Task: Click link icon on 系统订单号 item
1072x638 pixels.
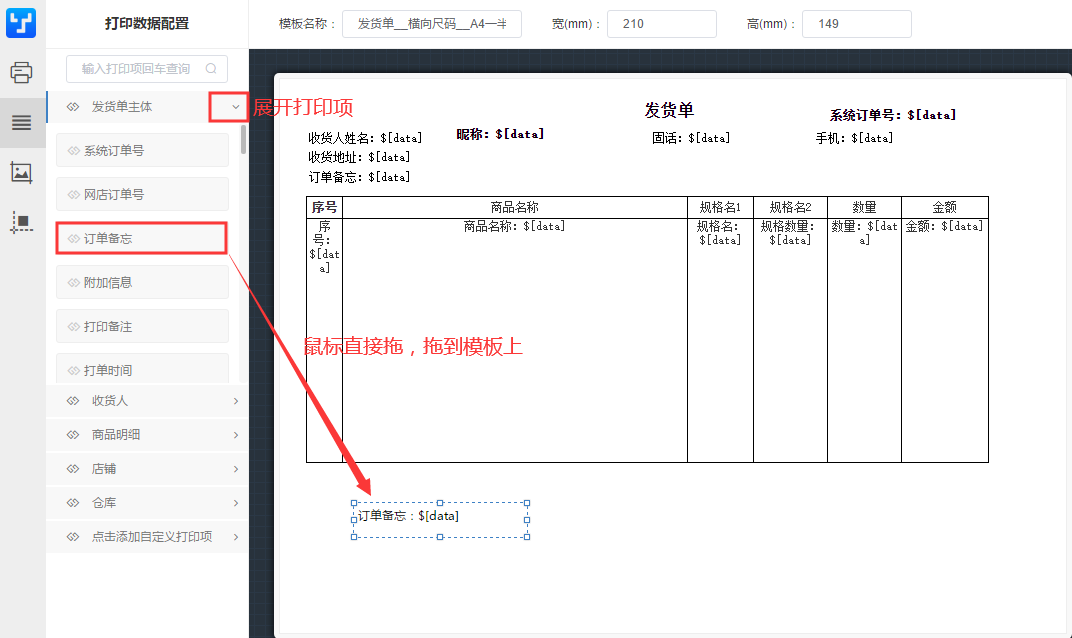Action: point(74,150)
